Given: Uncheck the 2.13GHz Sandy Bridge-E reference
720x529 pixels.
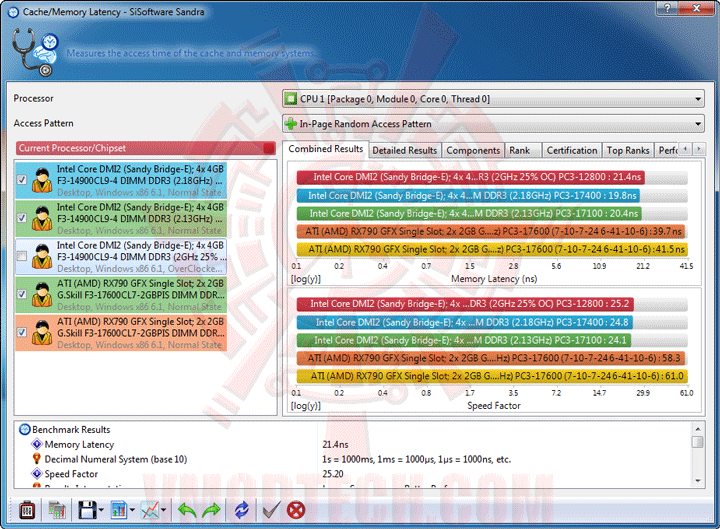Looking at the screenshot, I should 22,218.
